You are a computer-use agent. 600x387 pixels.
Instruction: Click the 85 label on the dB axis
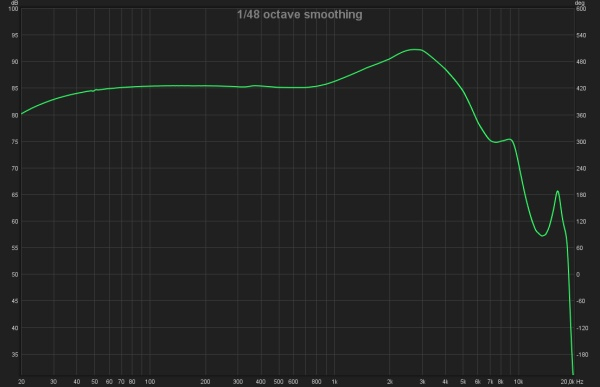[x=15, y=88]
